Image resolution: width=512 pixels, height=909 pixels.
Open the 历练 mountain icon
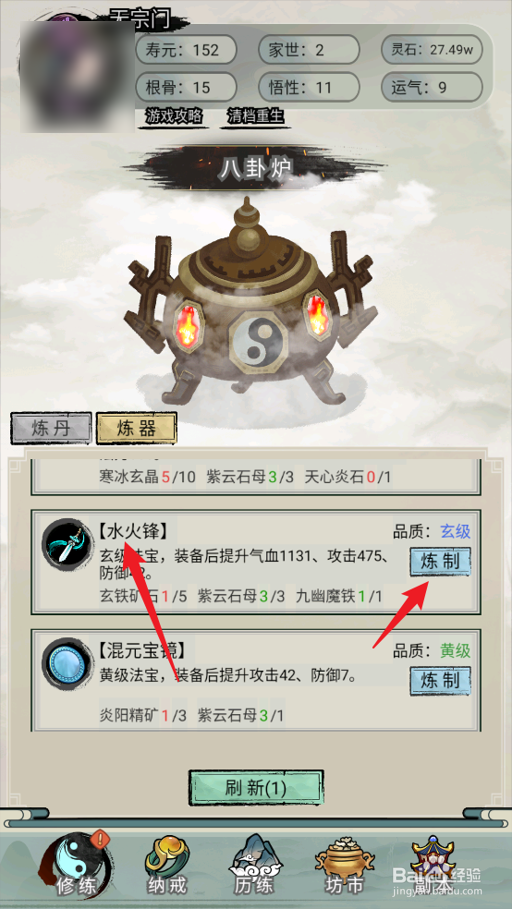pyautogui.click(x=255, y=865)
